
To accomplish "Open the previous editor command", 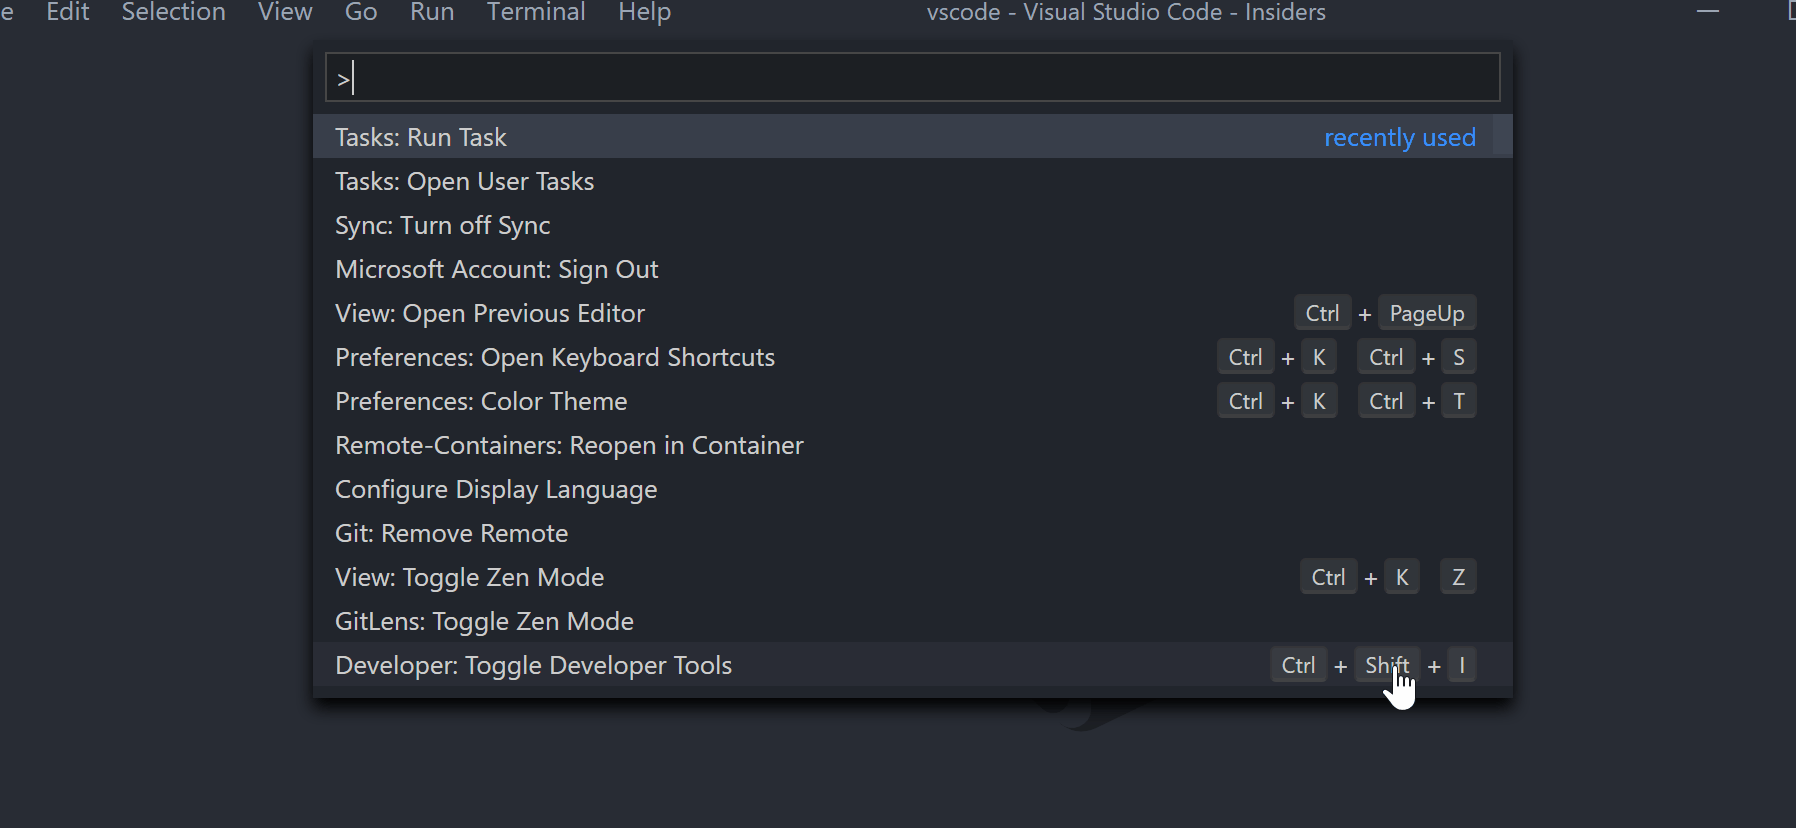I will 489,313.
